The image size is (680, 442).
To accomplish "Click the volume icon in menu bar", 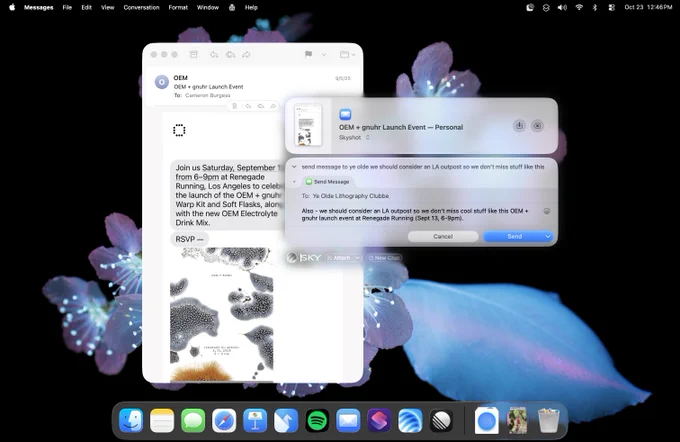I will [x=562, y=7].
